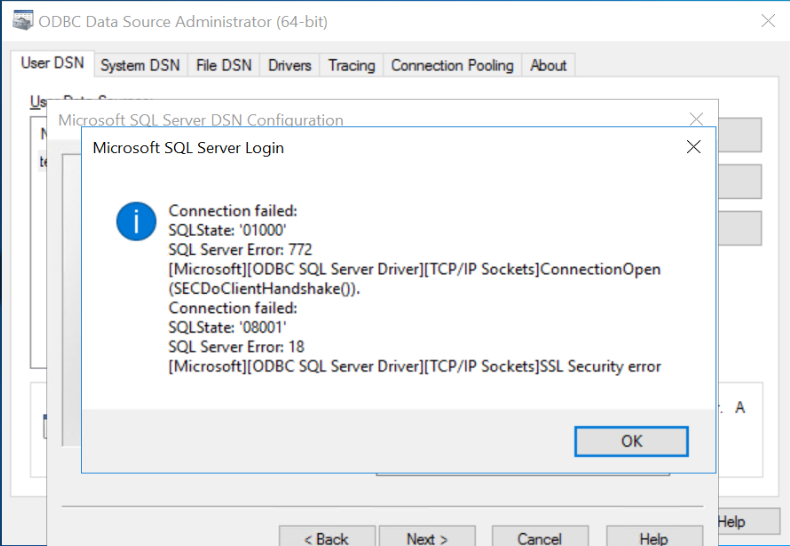Click the OK button in login dialog

(x=631, y=441)
